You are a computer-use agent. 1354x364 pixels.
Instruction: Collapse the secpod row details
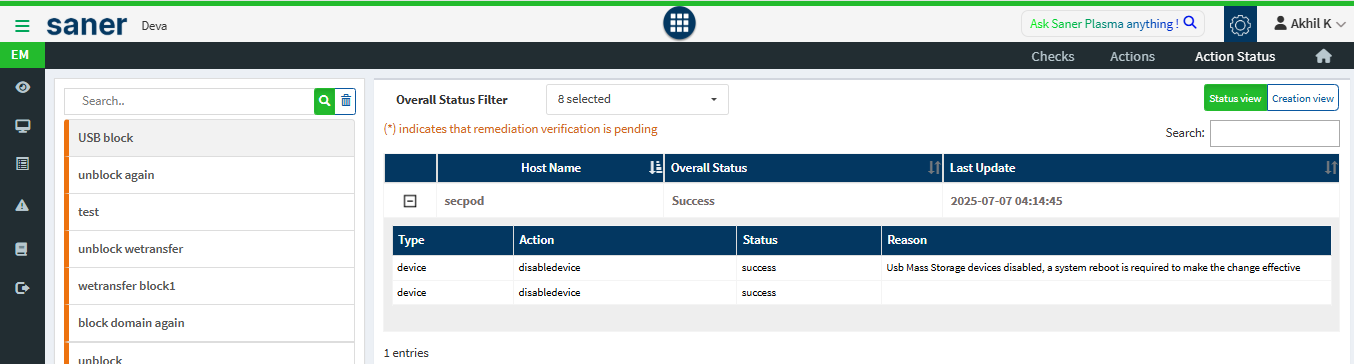(x=410, y=201)
